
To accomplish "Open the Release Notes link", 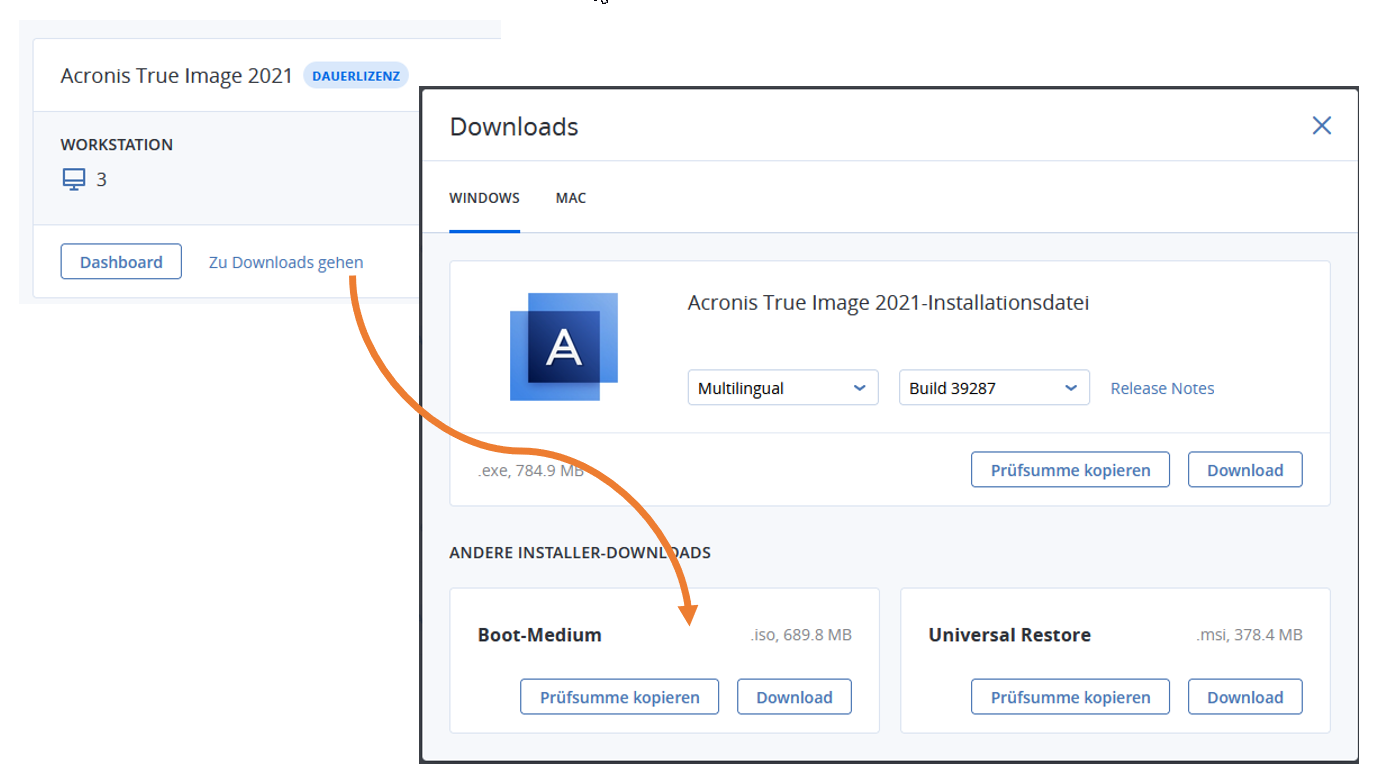I will [x=1162, y=388].
